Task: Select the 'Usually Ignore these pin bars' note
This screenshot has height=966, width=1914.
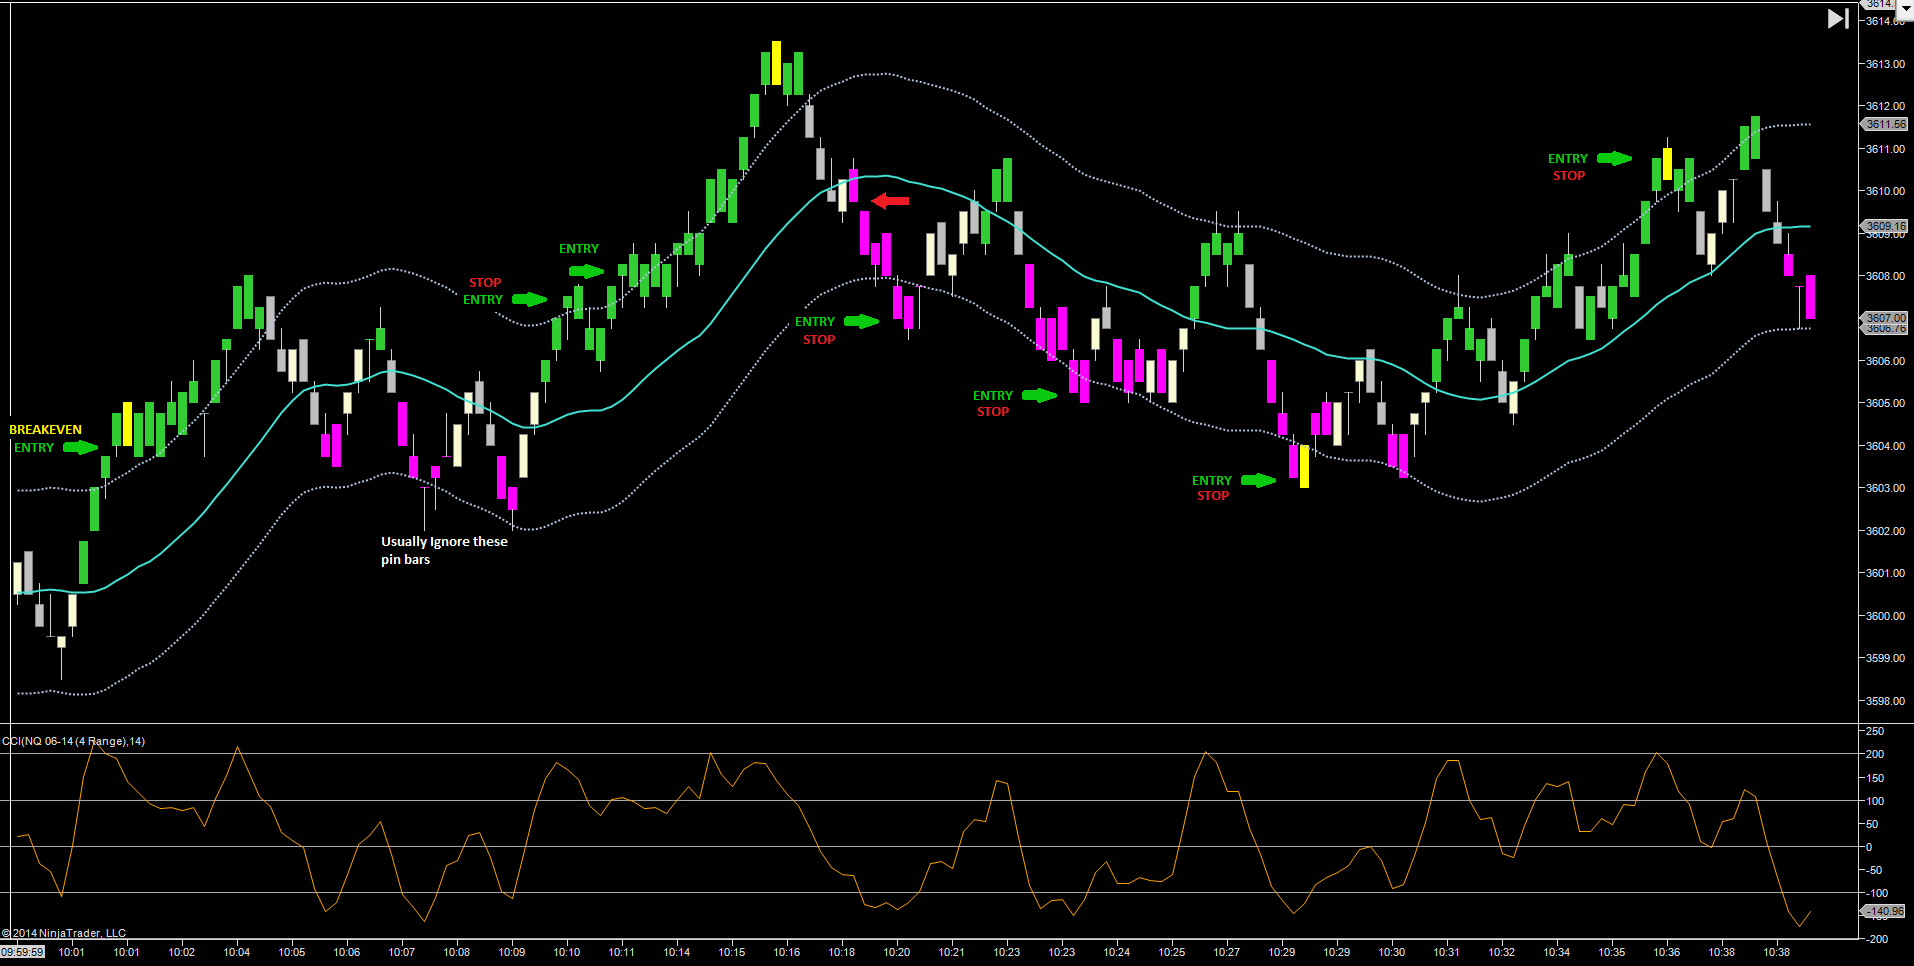Action: tap(444, 550)
